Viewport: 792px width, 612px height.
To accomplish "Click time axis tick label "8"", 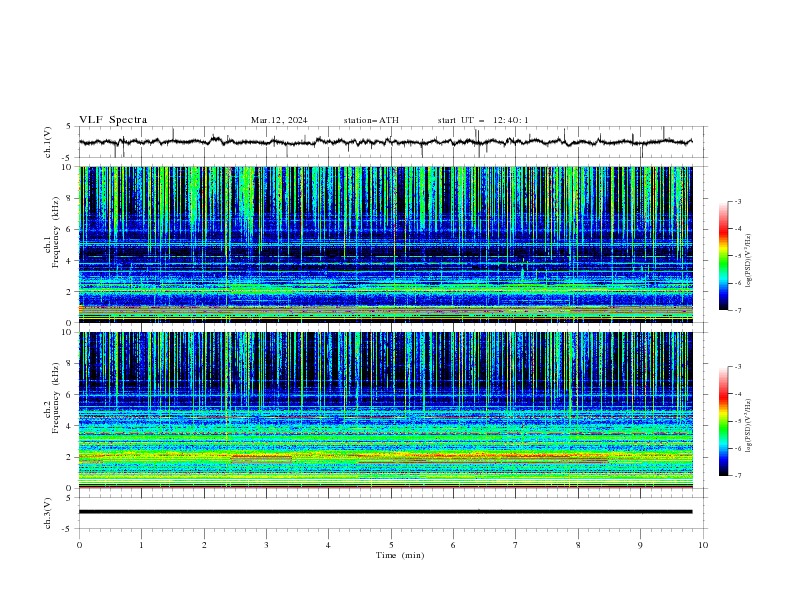I will point(578,545).
